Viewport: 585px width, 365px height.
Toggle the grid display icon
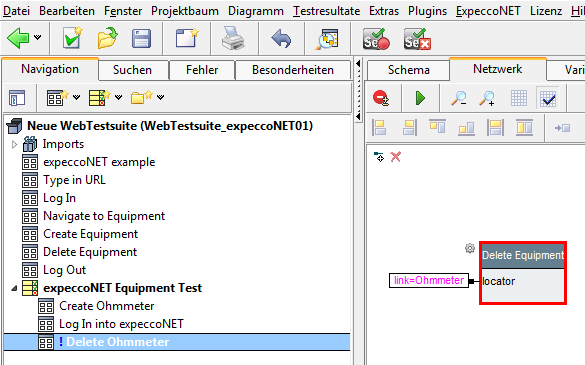[519, 98]
